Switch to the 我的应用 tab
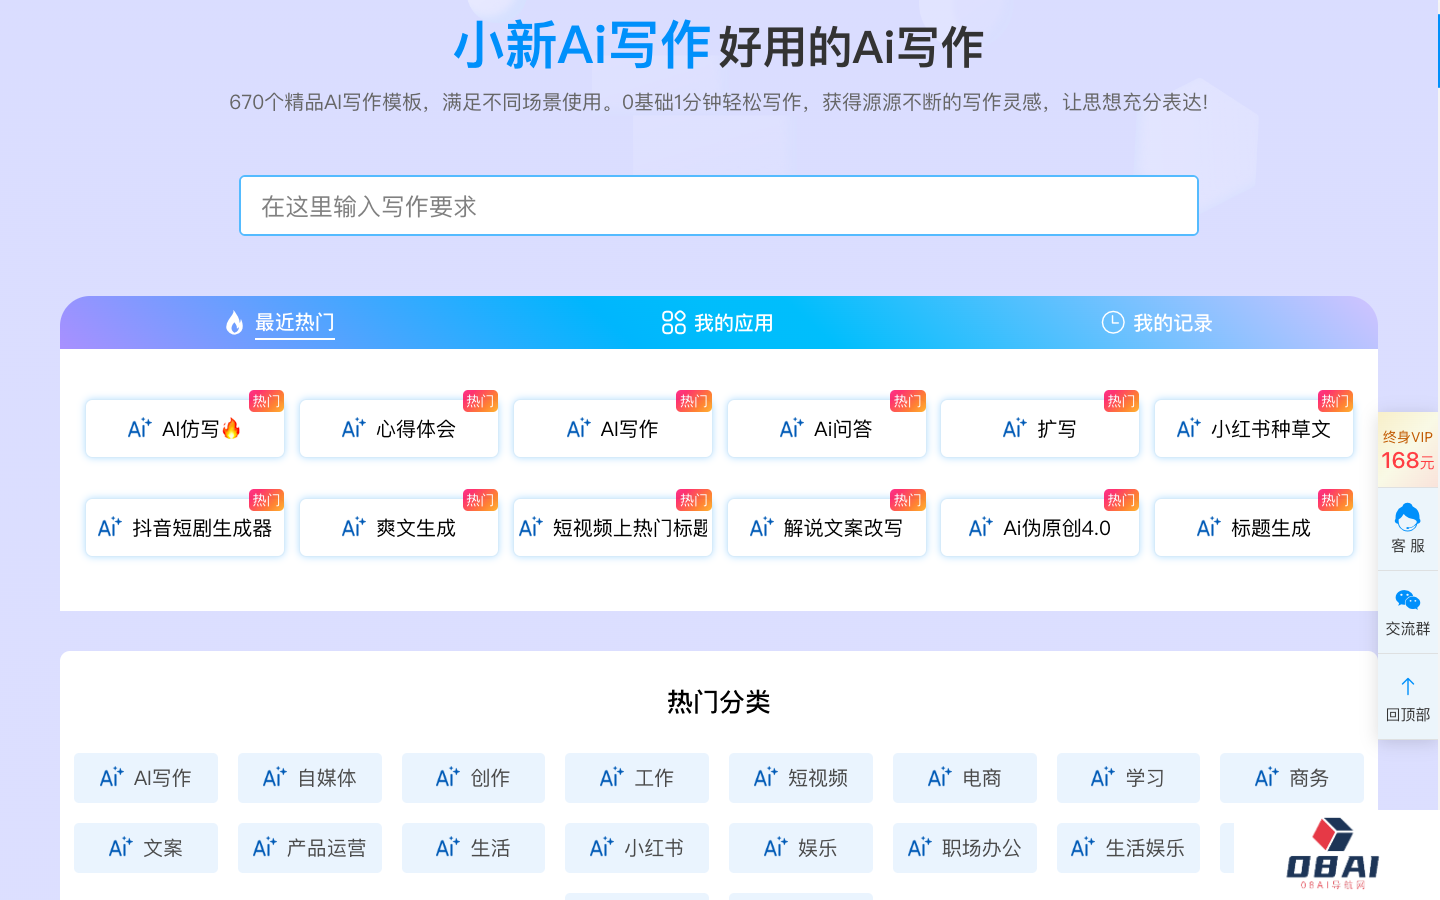The width and height of the screenshot is (1440, 900). [x=733, y=323]
